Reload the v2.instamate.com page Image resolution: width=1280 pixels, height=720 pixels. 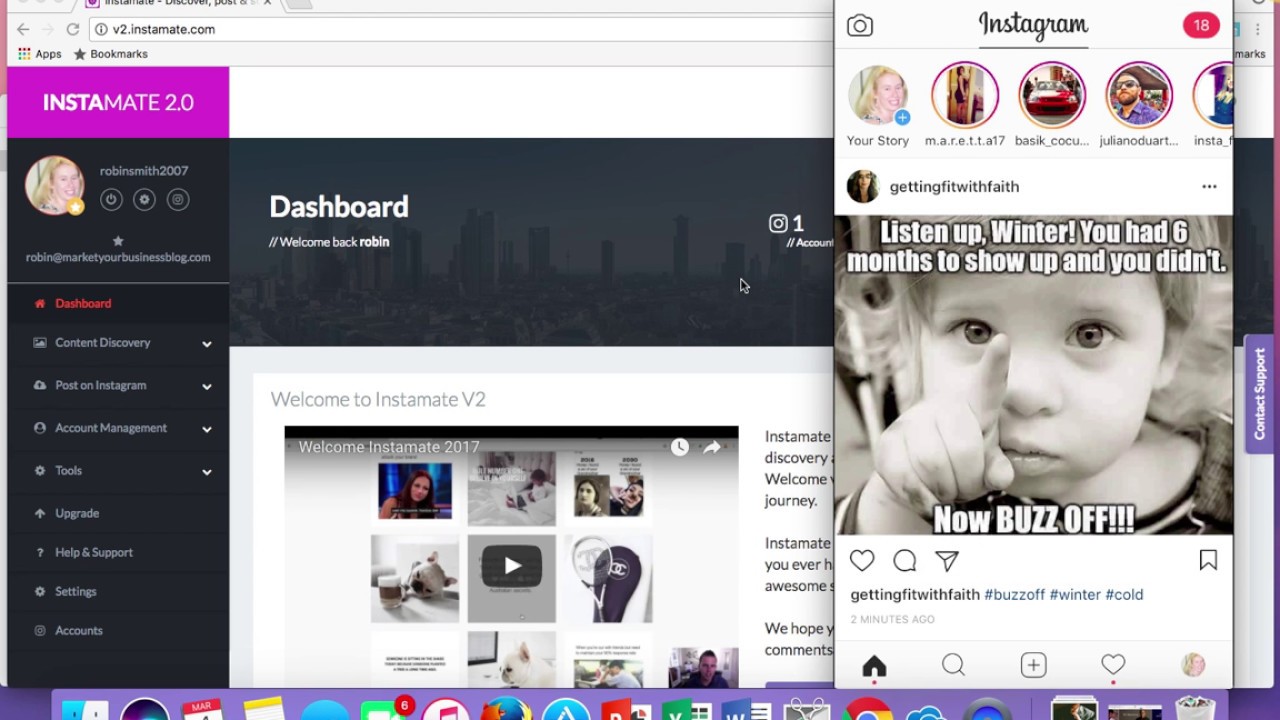(x=72, y=29)
